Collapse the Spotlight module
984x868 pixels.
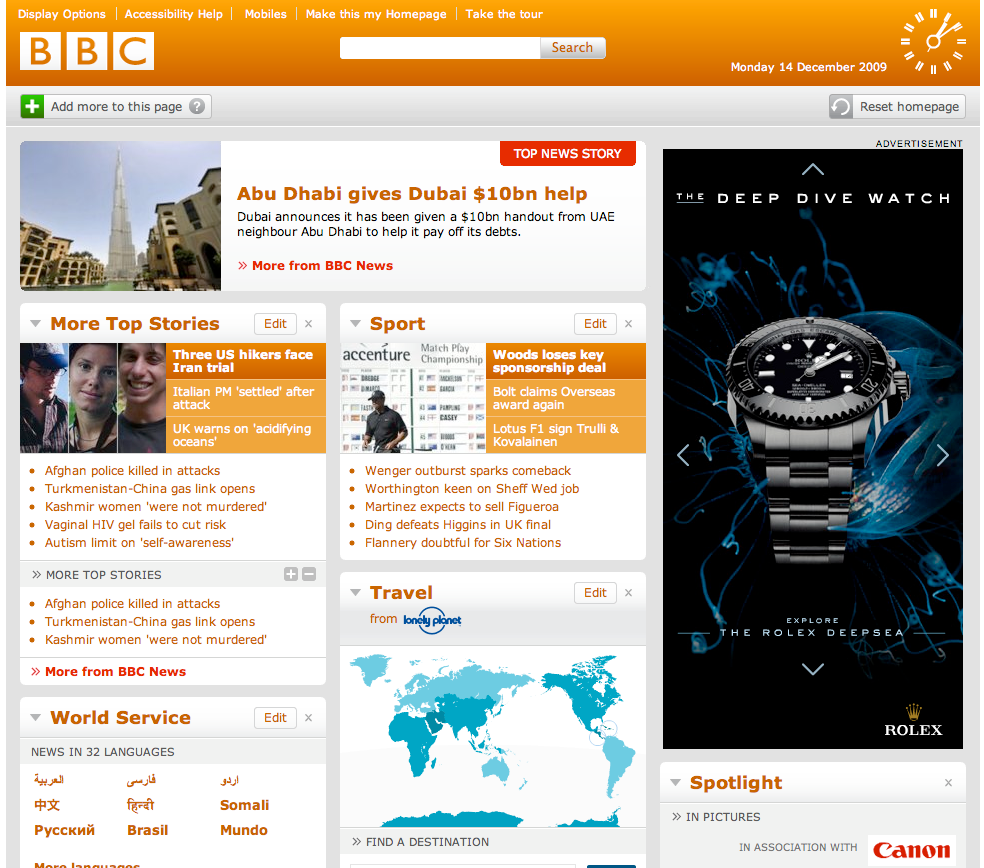(675, 783)
